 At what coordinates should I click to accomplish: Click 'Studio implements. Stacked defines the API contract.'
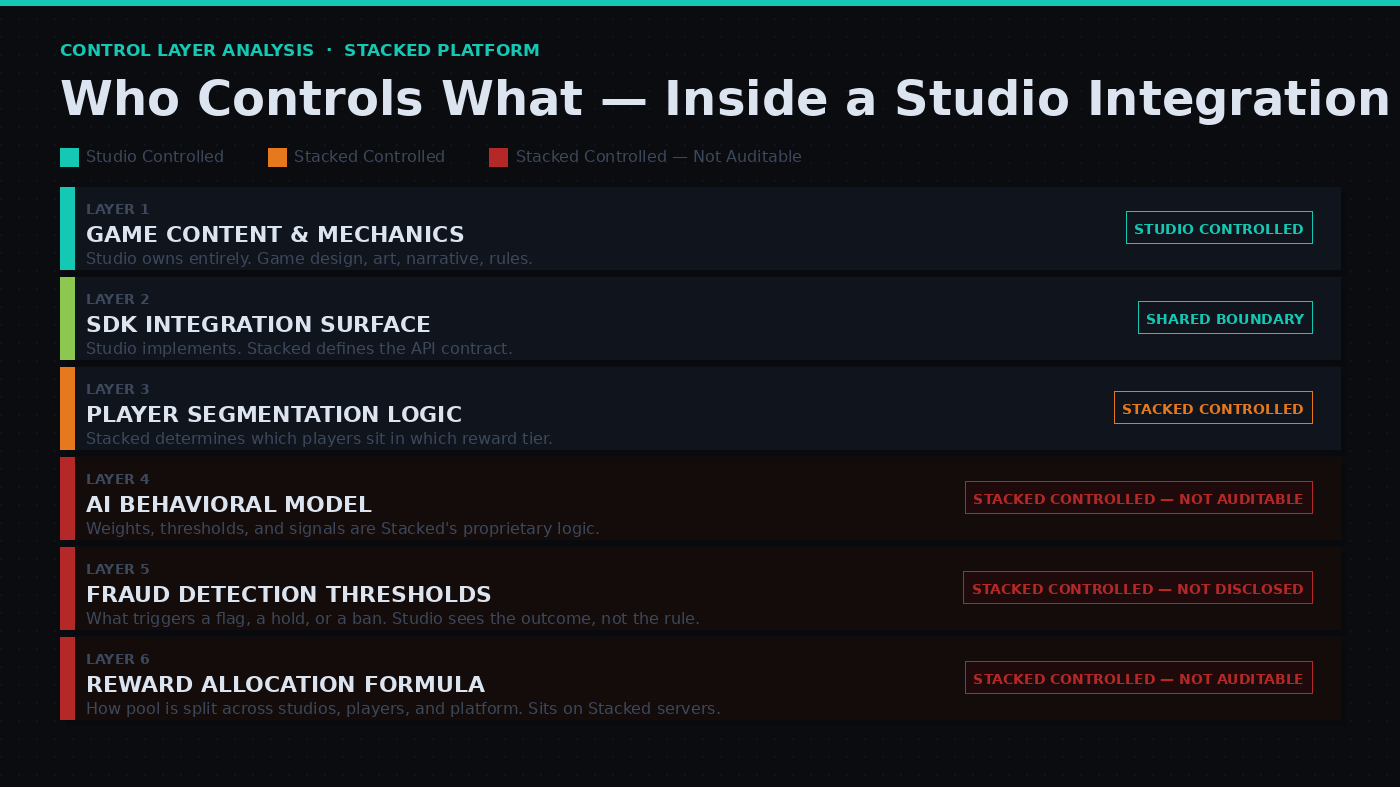299,349
